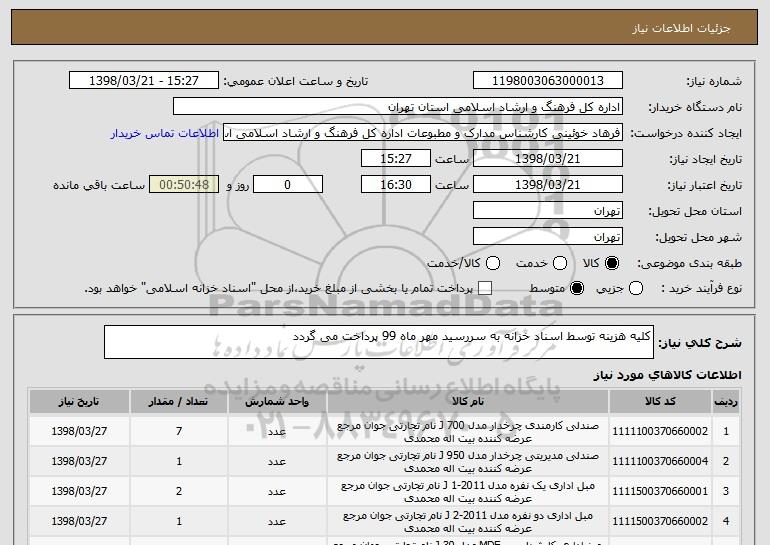Click the جزئیات اطلاعات نیاز header title
Viewport: 770px width, 545px height.
(x=681, y=28)
